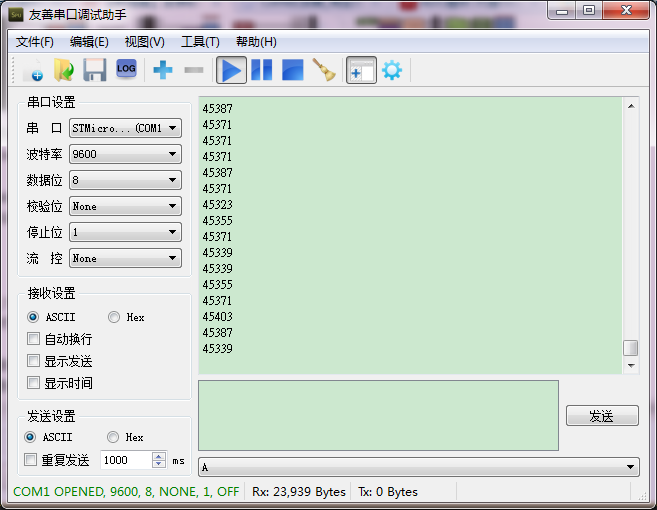Click the blue plus toolbar icon

point(162,70)
